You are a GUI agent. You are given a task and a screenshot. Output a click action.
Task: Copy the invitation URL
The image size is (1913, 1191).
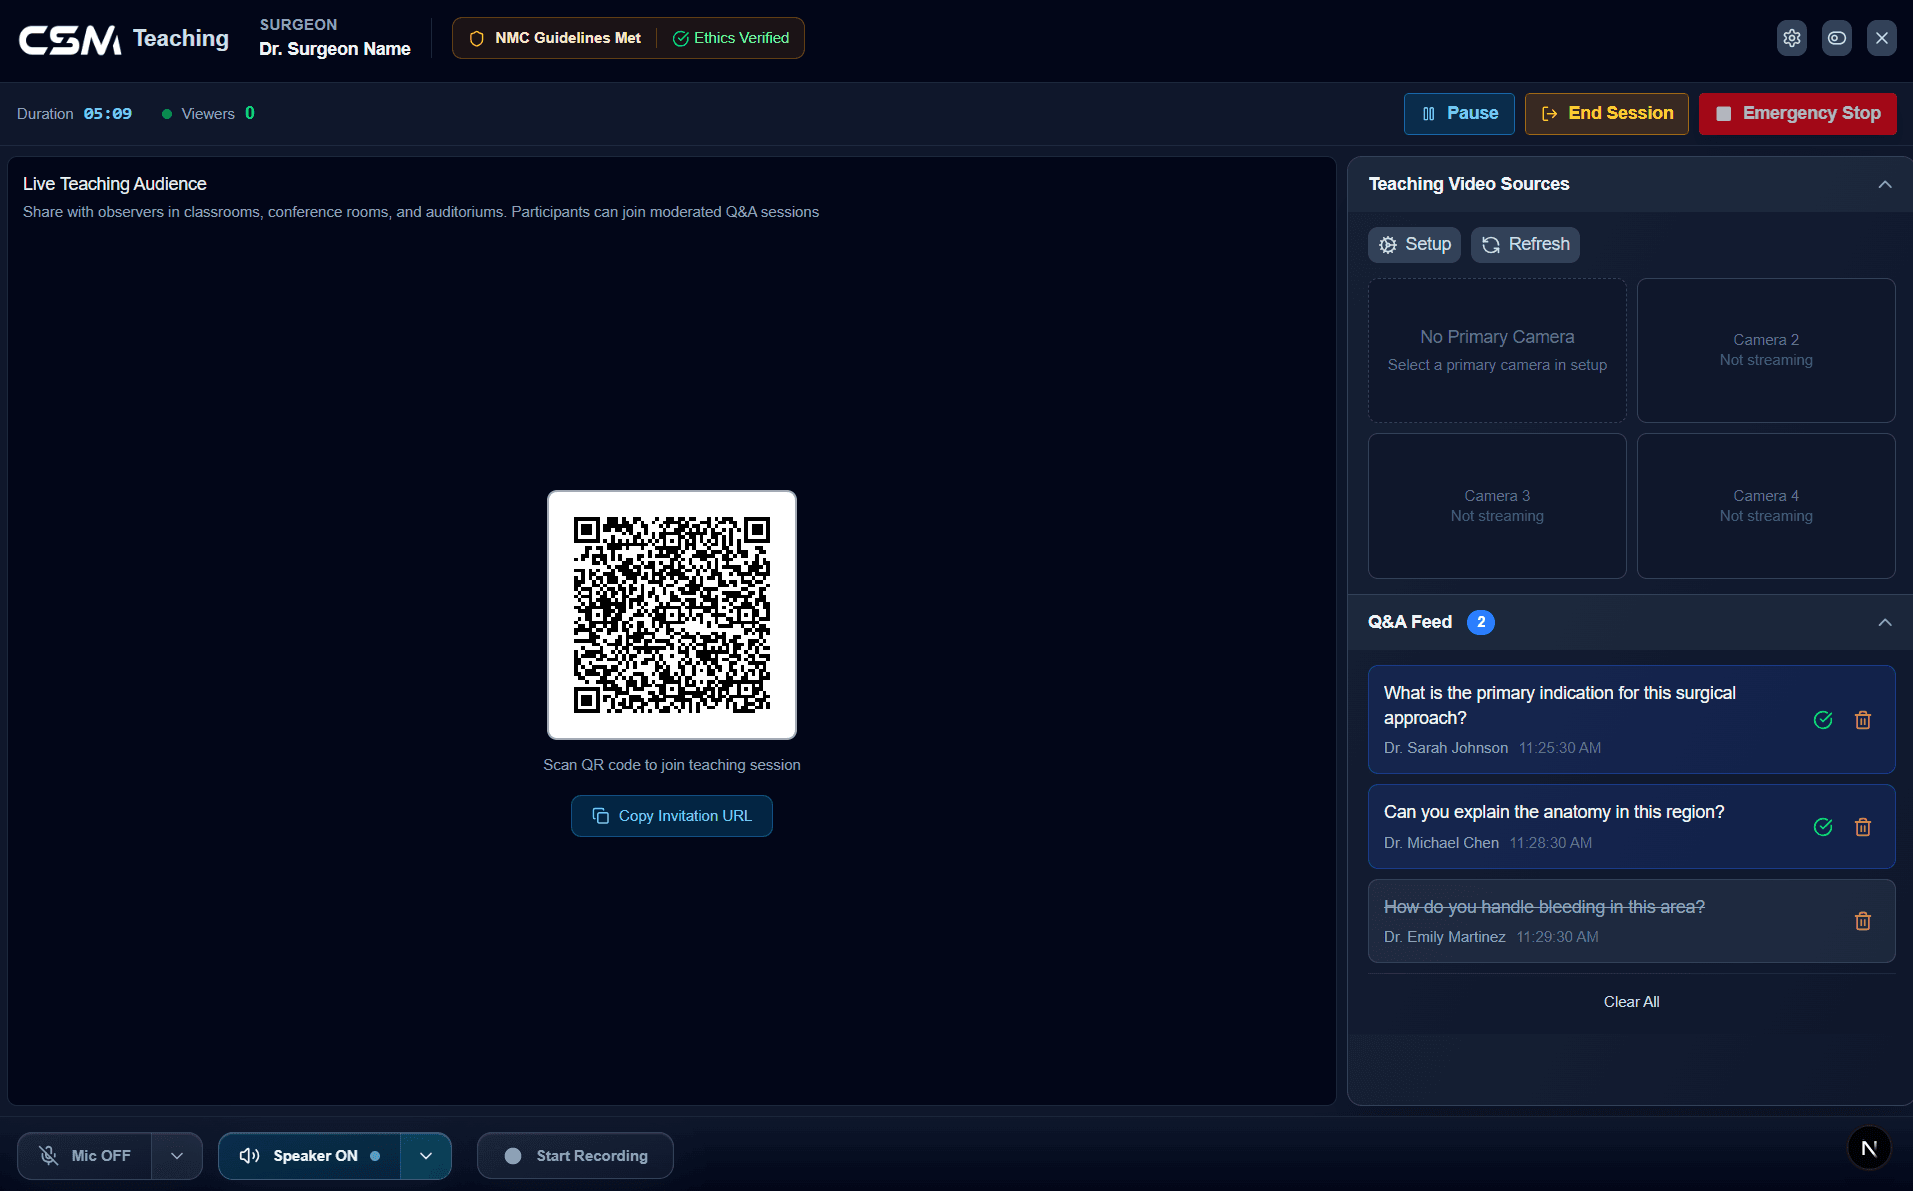(671, 816)
